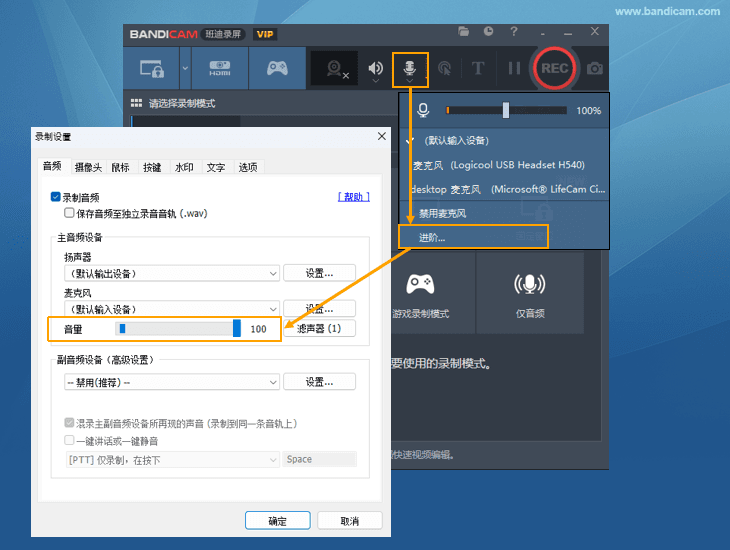Expand speaker icon chevron below it

click(x=375, y=81)
